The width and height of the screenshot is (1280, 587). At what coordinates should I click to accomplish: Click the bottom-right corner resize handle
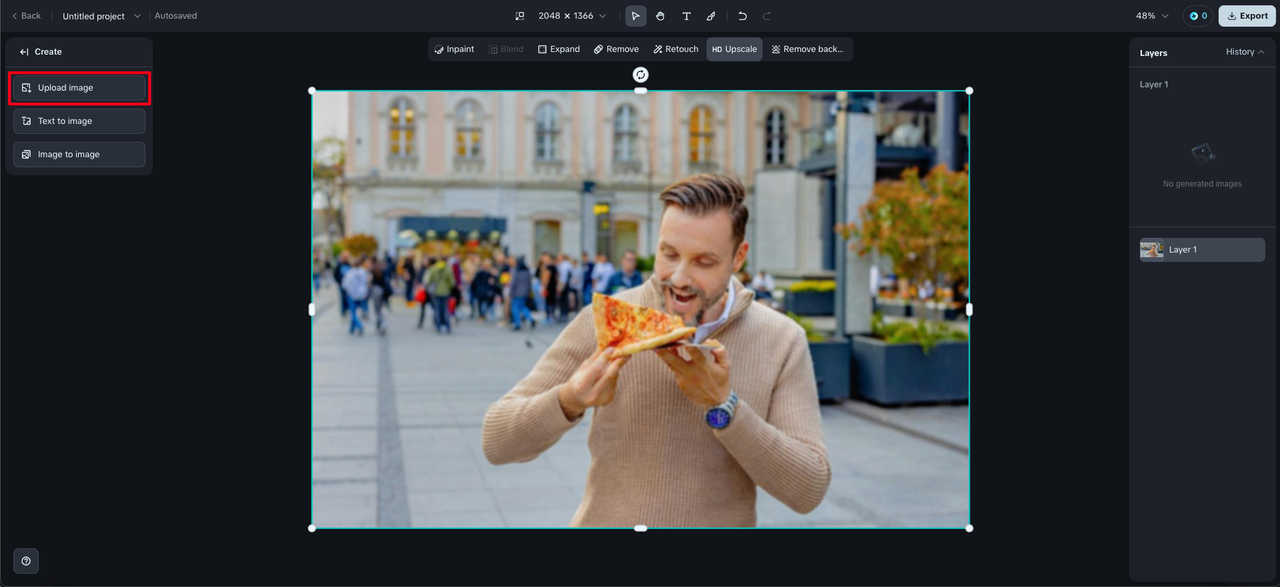[969, 528]
